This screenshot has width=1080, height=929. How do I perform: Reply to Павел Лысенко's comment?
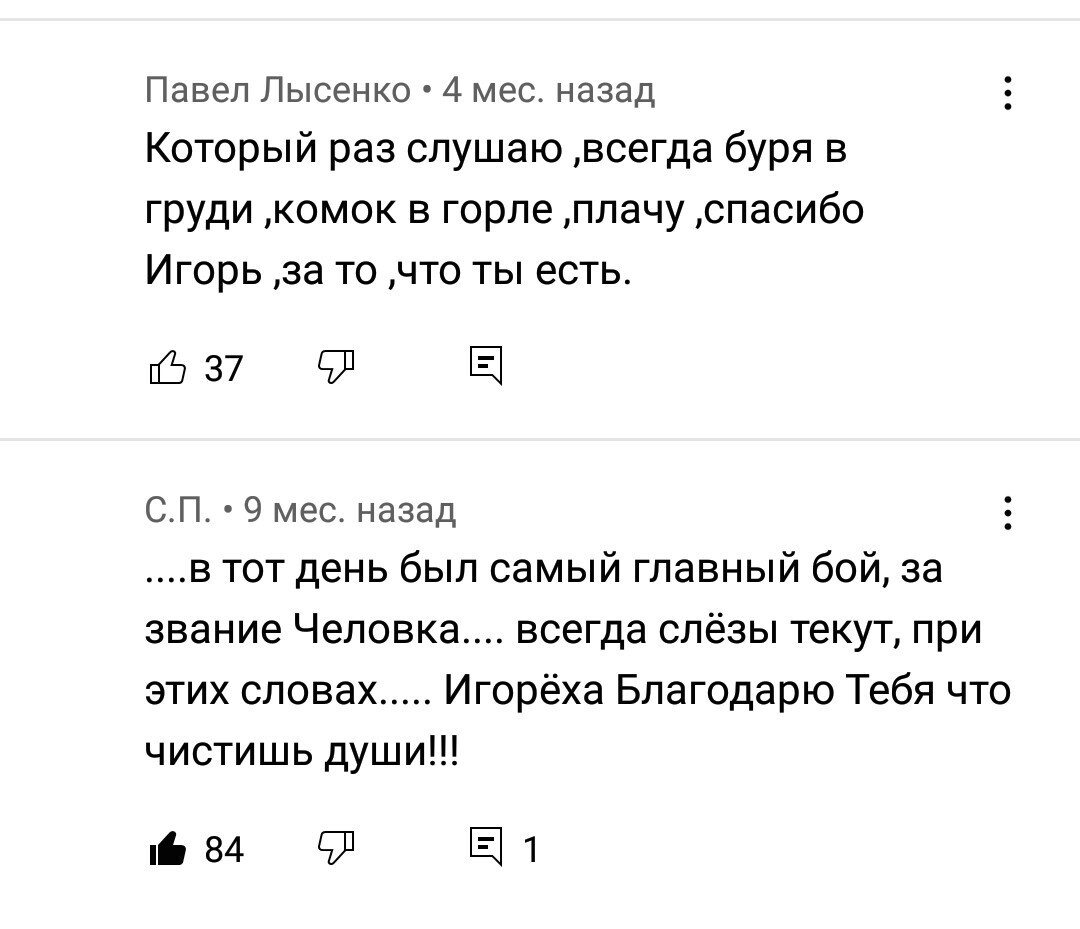click(x=487, y=367)
